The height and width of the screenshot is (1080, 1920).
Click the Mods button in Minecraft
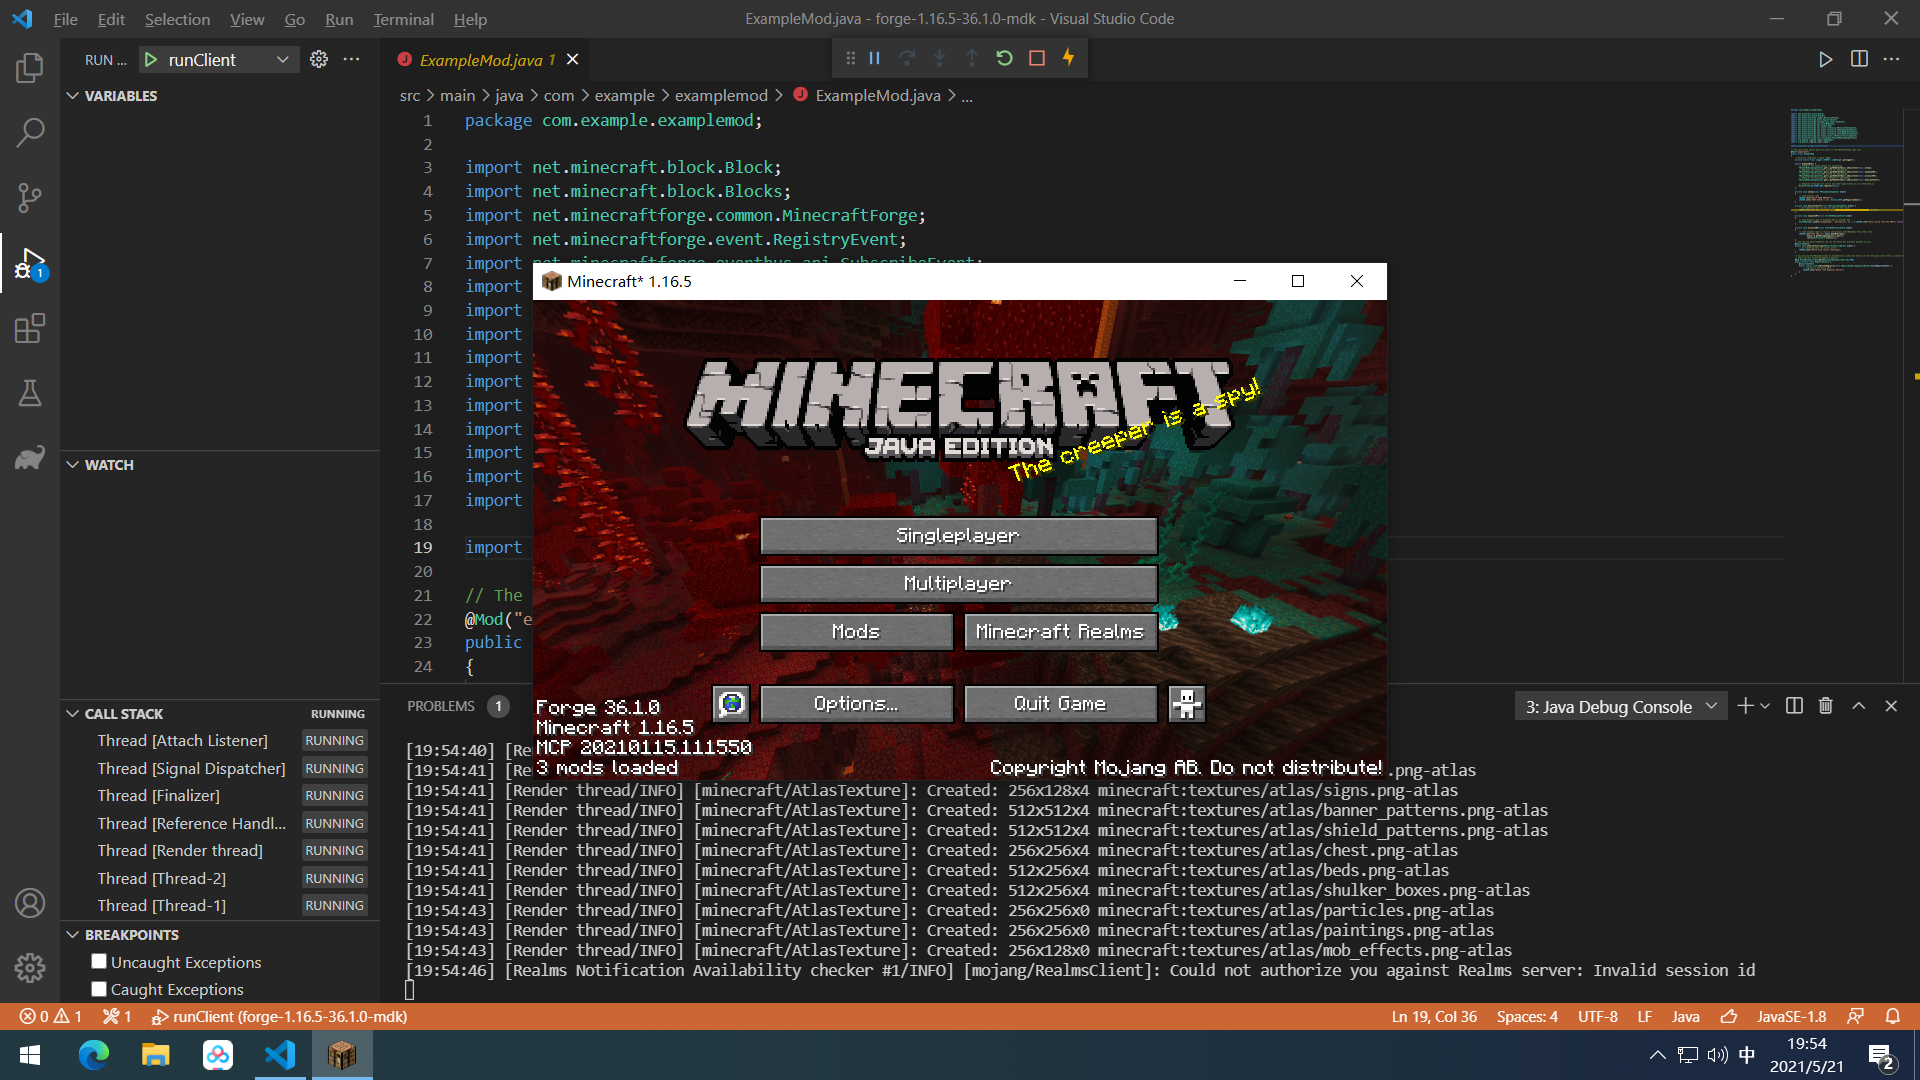(x=856, y=631)
